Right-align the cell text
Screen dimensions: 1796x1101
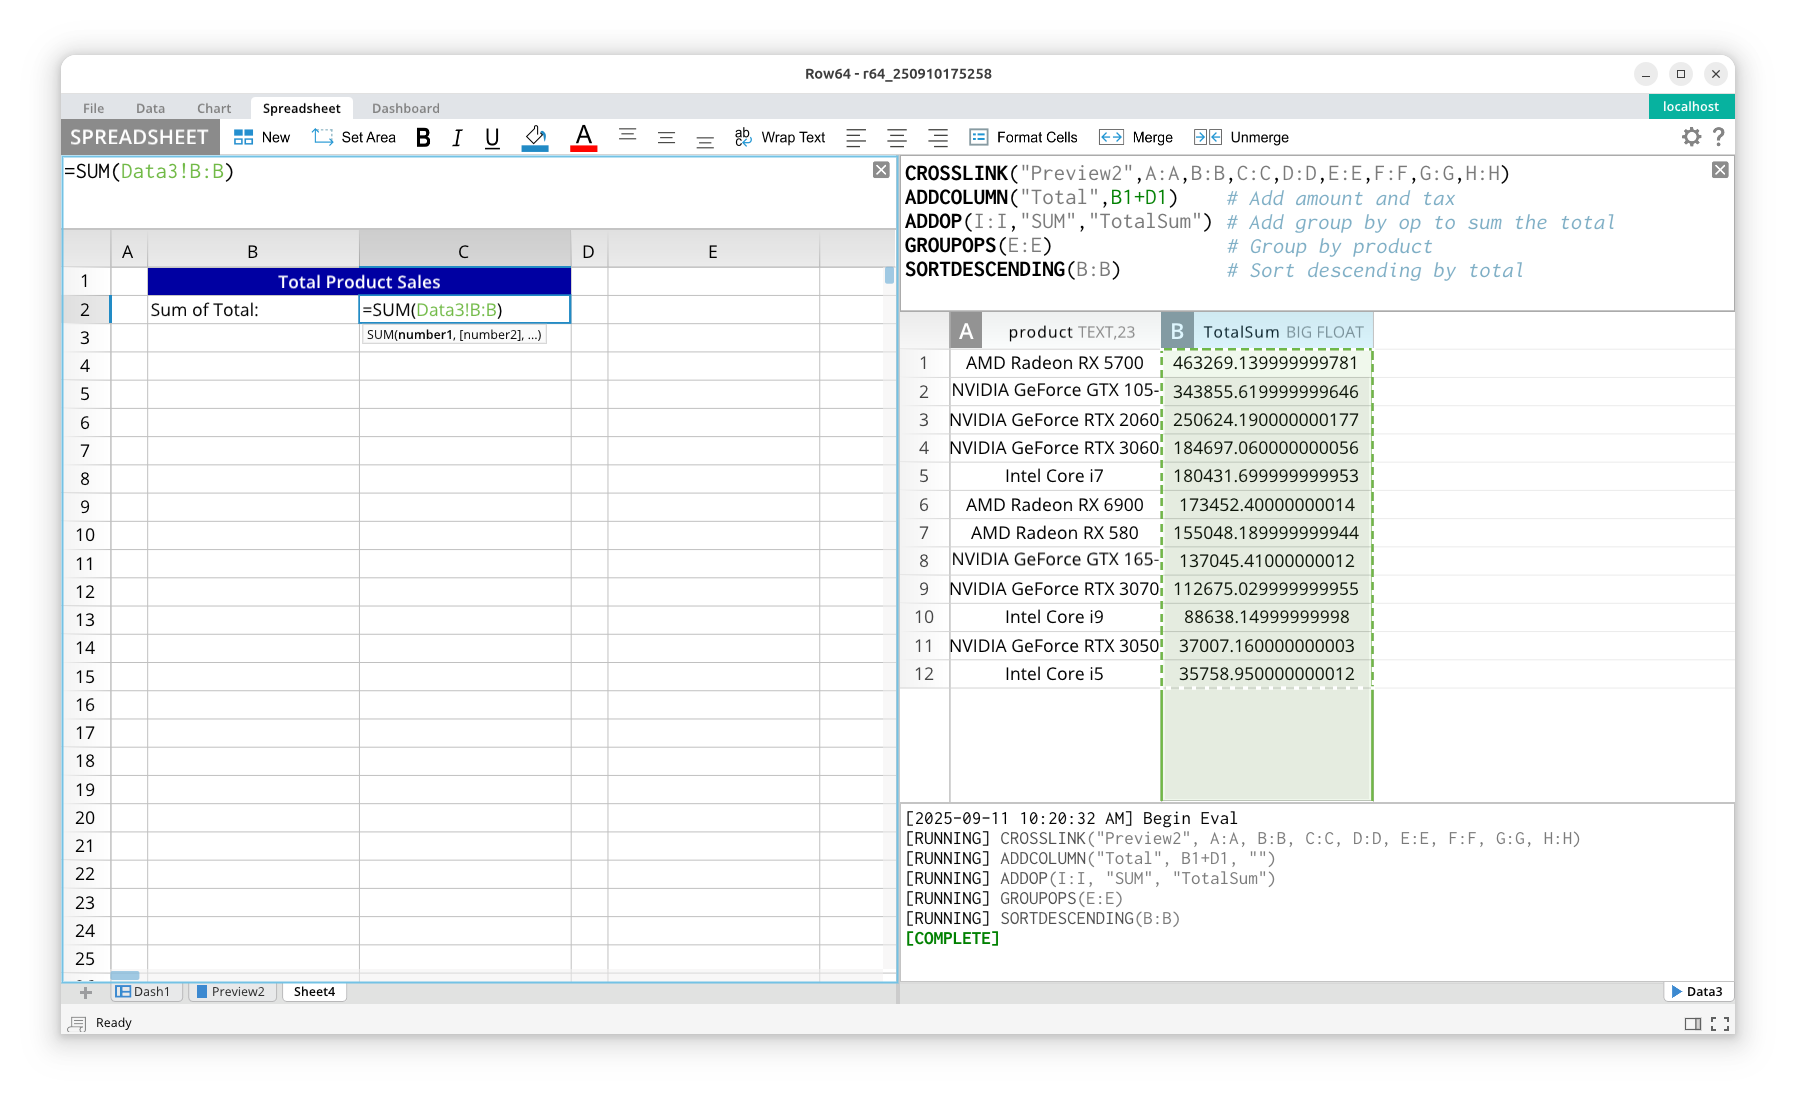[937, 138]
